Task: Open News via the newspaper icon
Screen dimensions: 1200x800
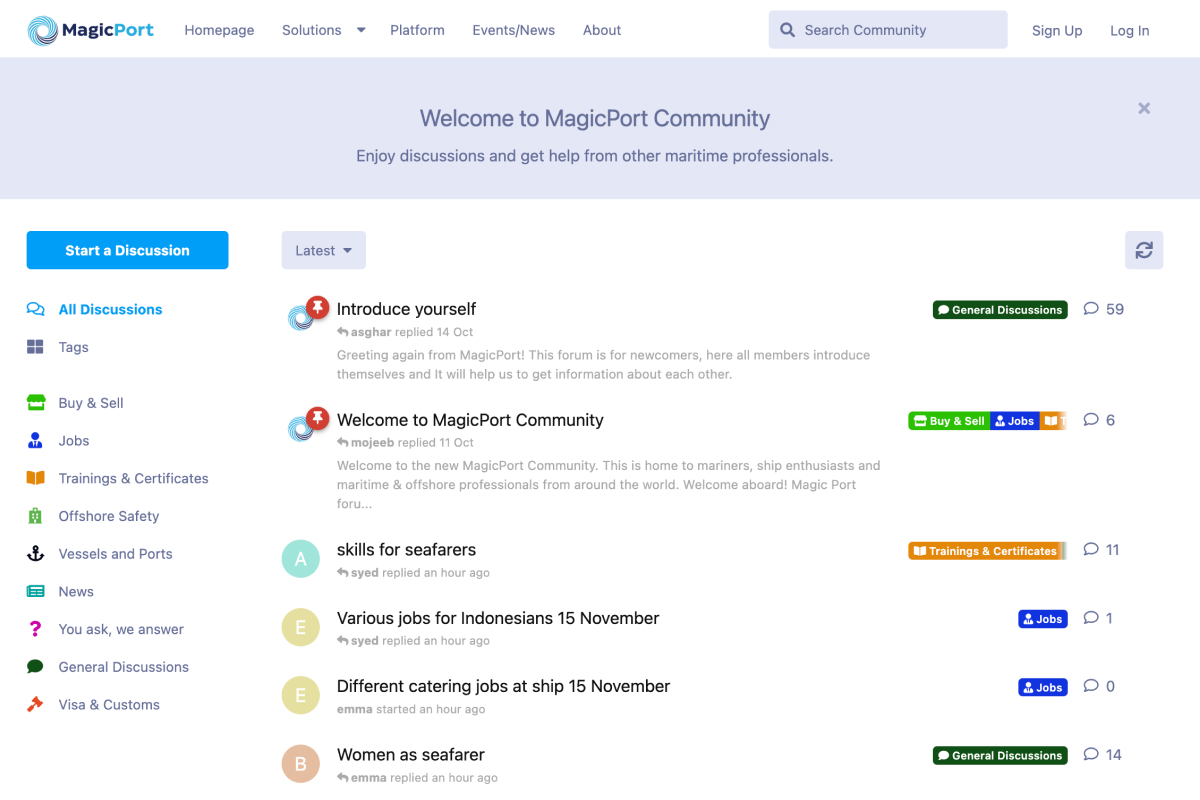Action: [36, 591]
